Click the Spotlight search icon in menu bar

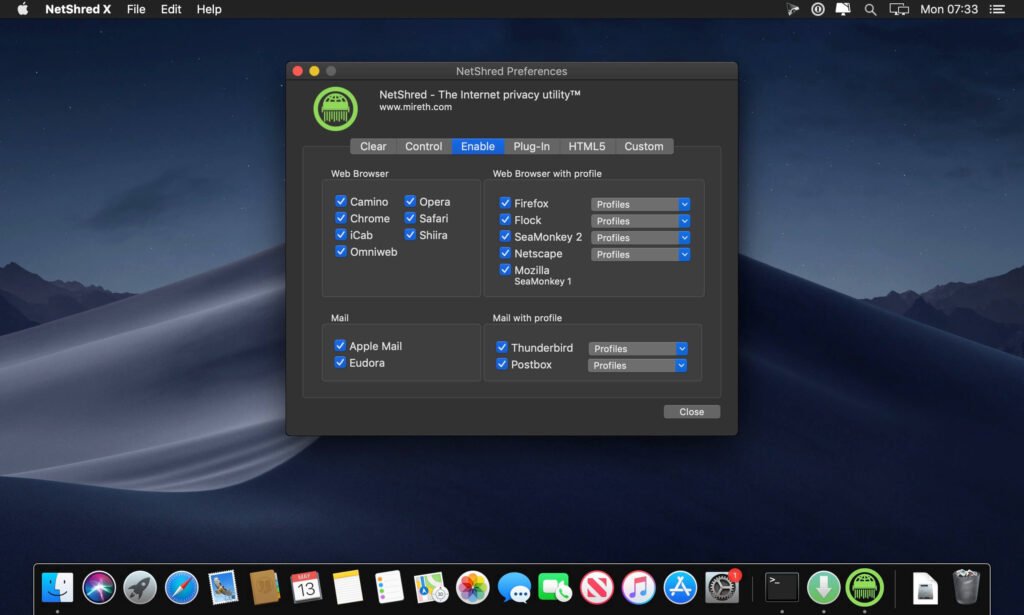(870, 9)
